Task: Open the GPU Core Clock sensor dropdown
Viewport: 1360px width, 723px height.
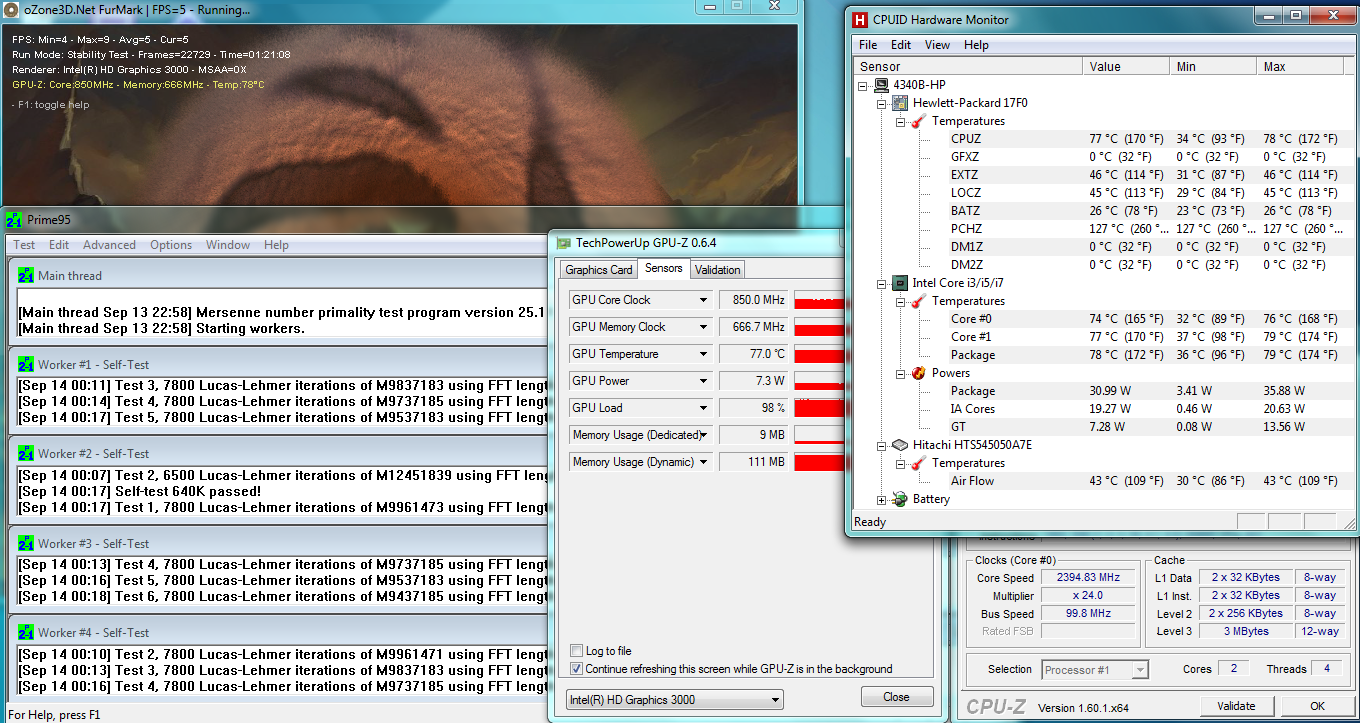Action: click(x=704, y=300)
